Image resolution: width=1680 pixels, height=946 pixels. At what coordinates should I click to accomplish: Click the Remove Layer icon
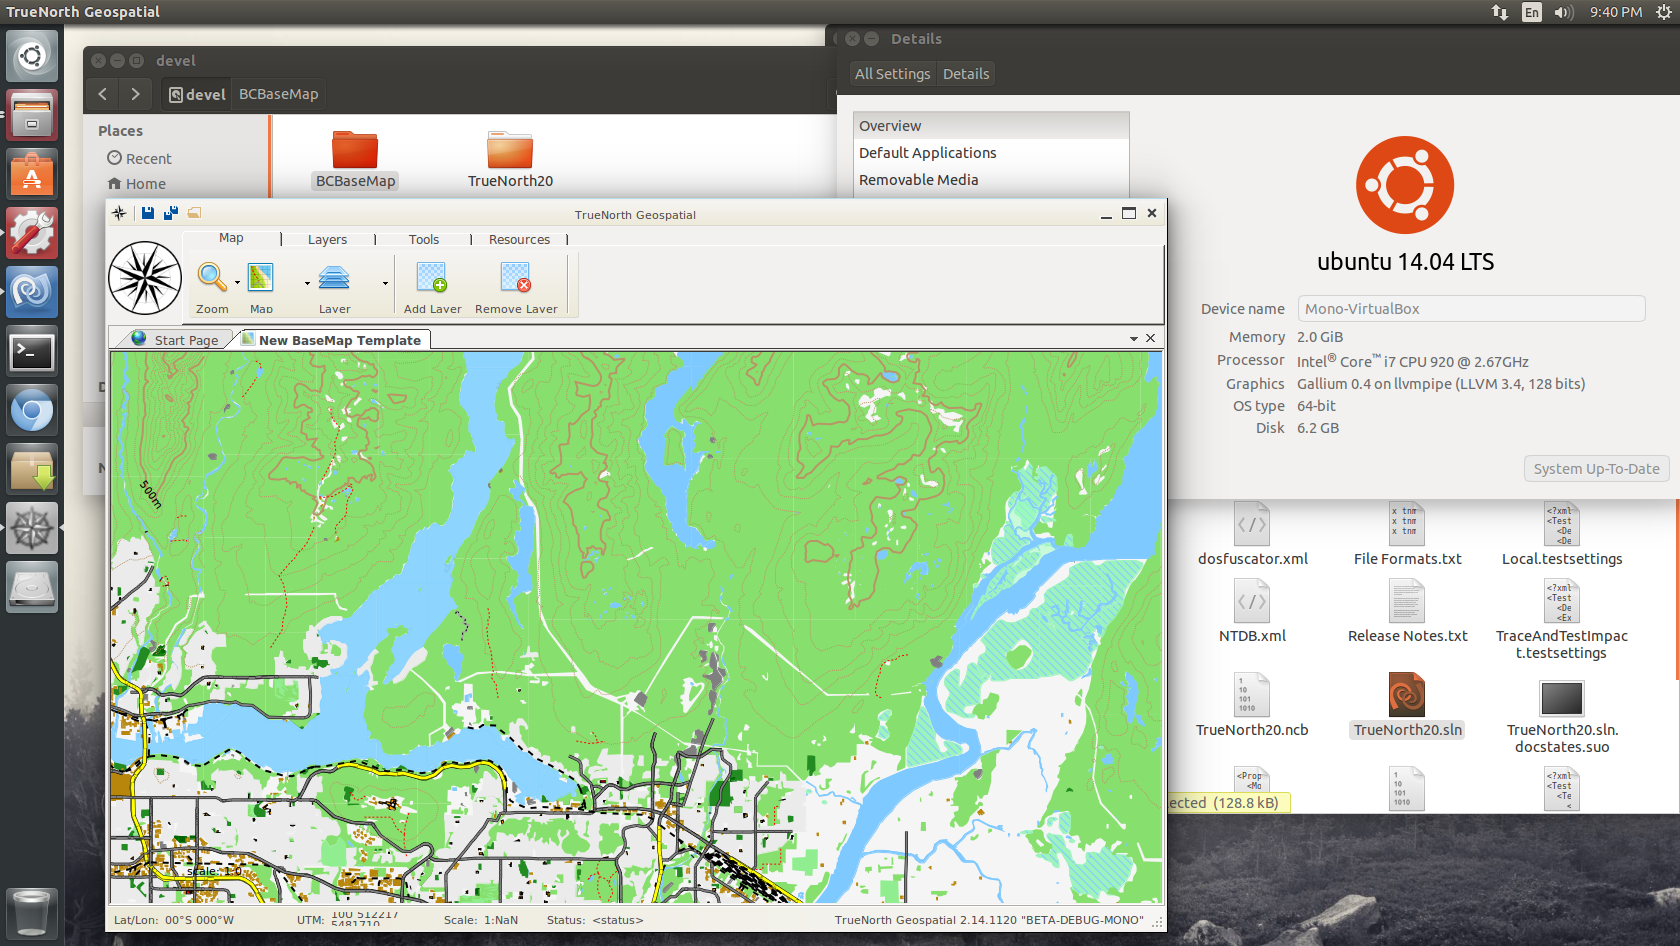click(516, 277)
